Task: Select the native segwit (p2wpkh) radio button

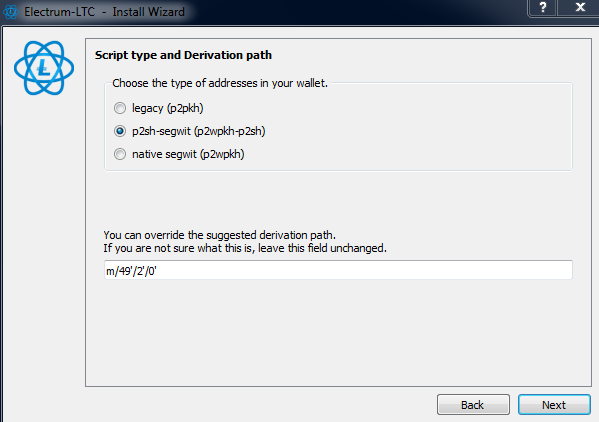Action: click(x=120, y=154)
